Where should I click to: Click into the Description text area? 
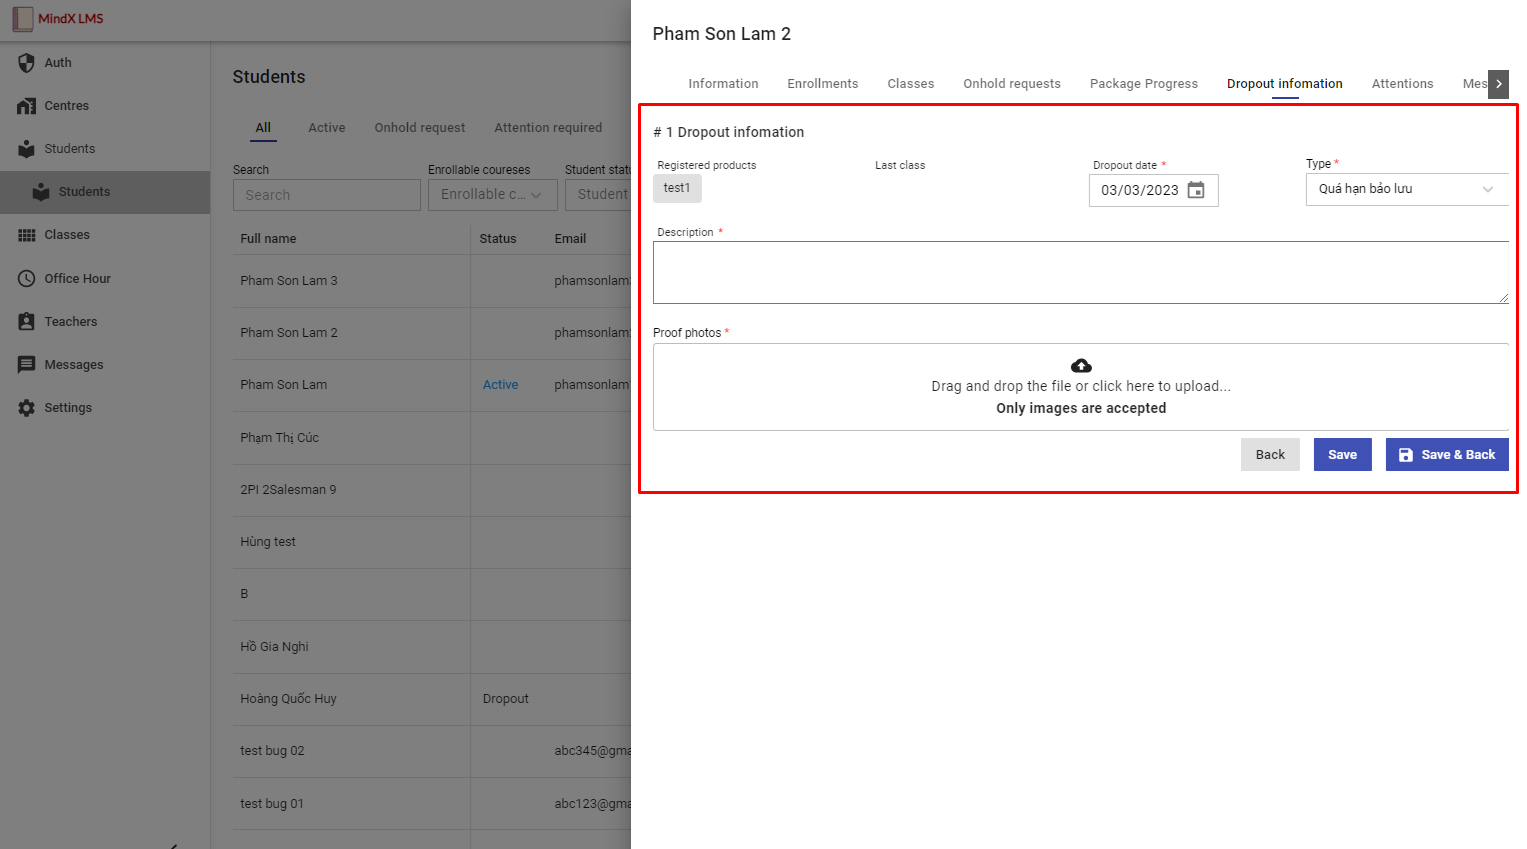click(1080, 272)
